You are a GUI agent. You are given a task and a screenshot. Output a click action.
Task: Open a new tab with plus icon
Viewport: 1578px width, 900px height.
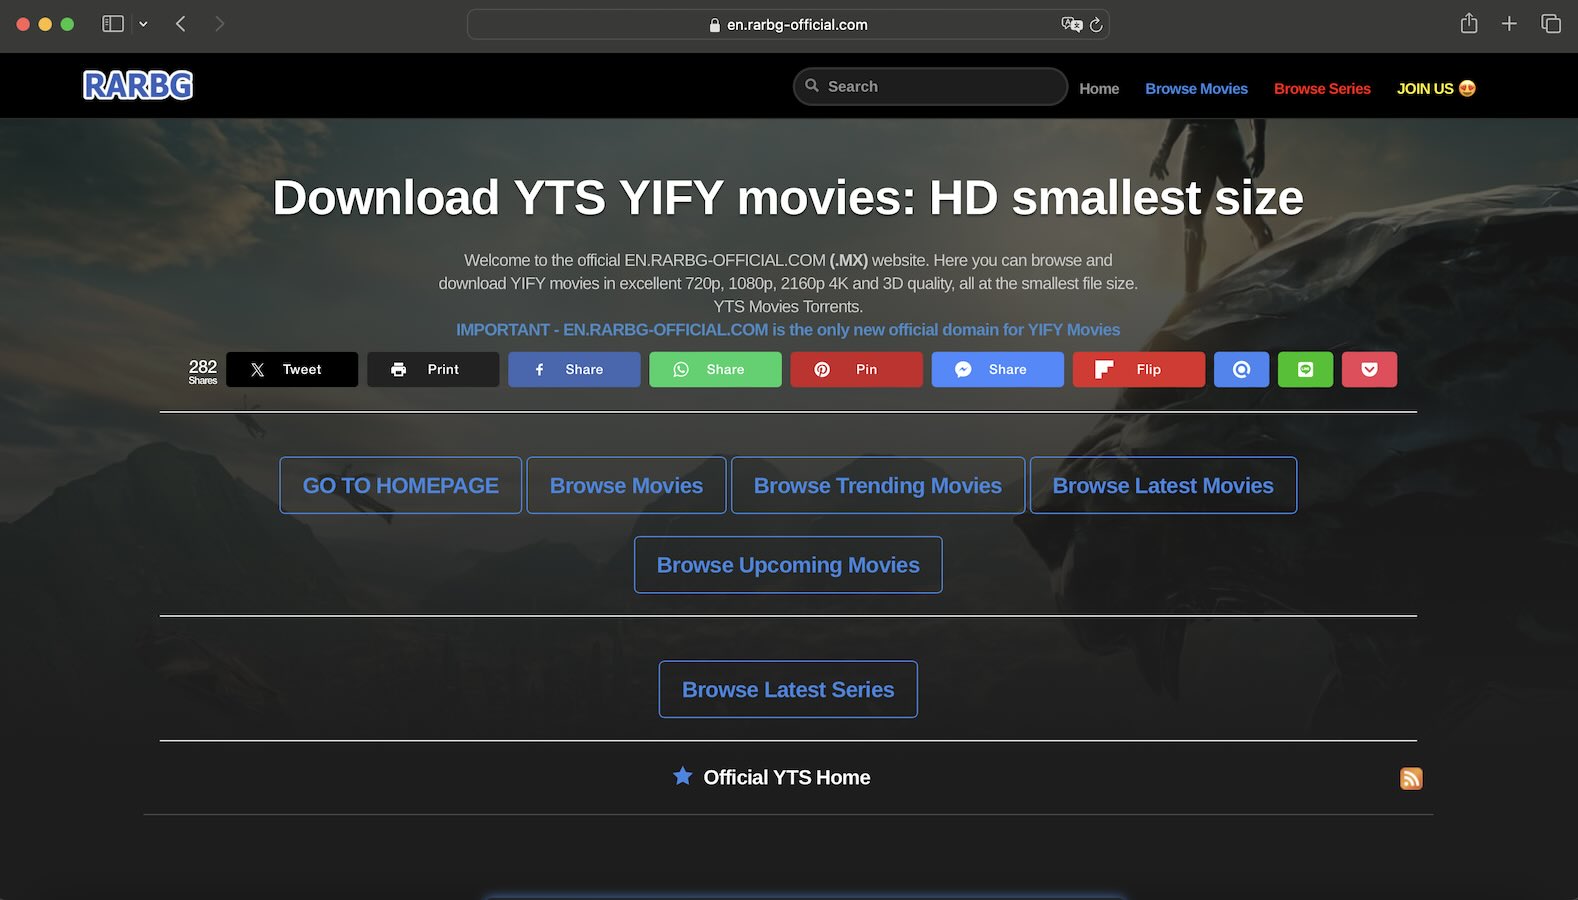click(x=1509, y=24)
